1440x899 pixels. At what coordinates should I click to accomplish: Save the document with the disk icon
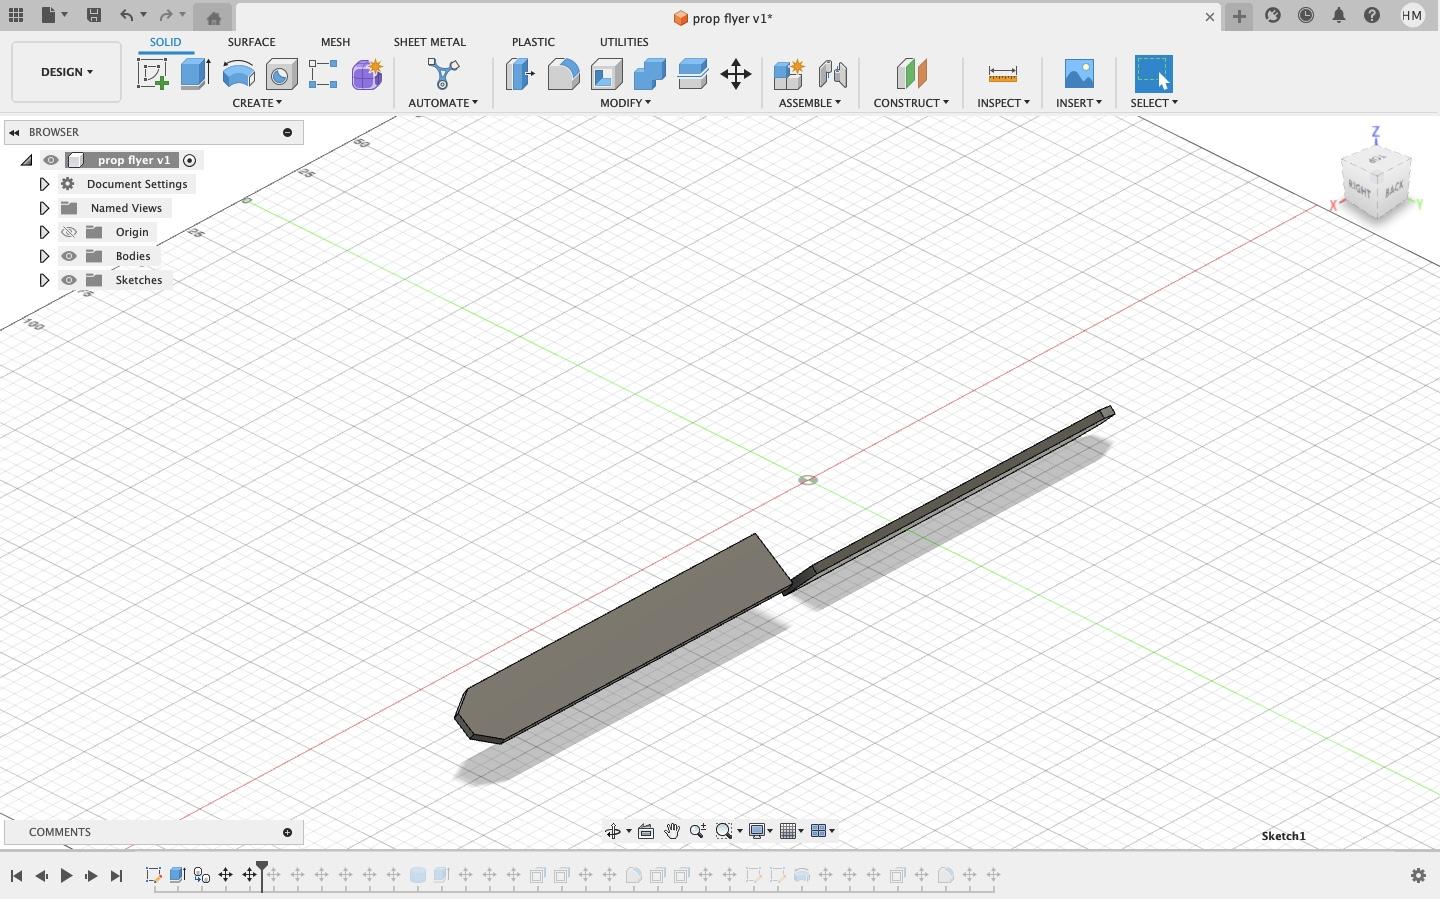(93, 16)
